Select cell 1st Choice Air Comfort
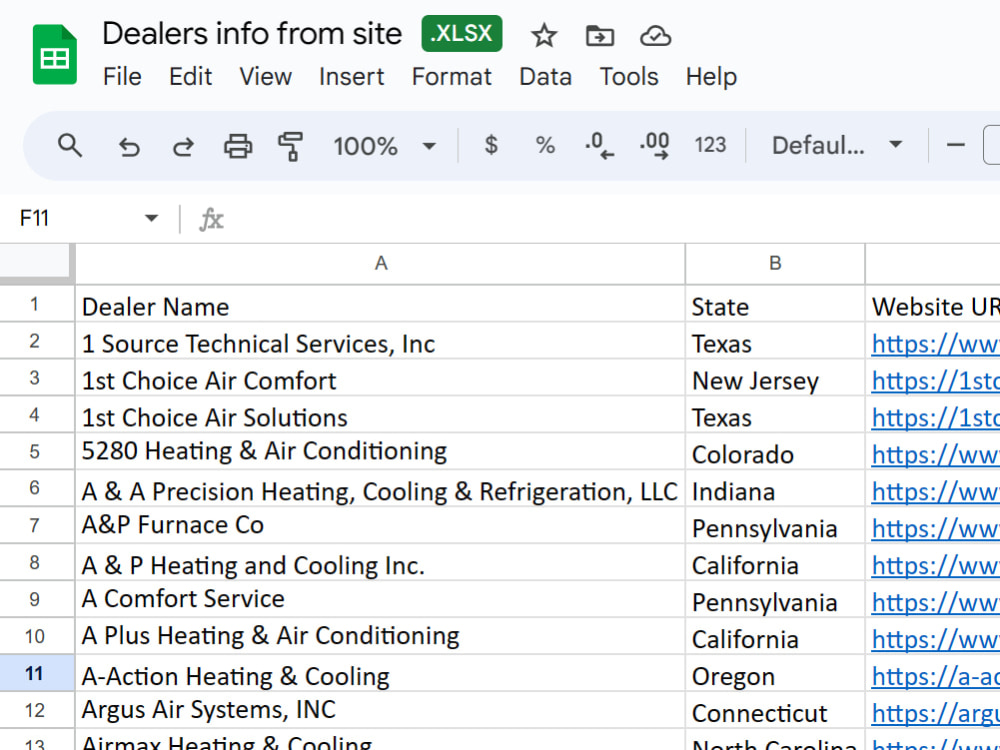Viewport: 1000px width, 750px height. tap(381, 378)
